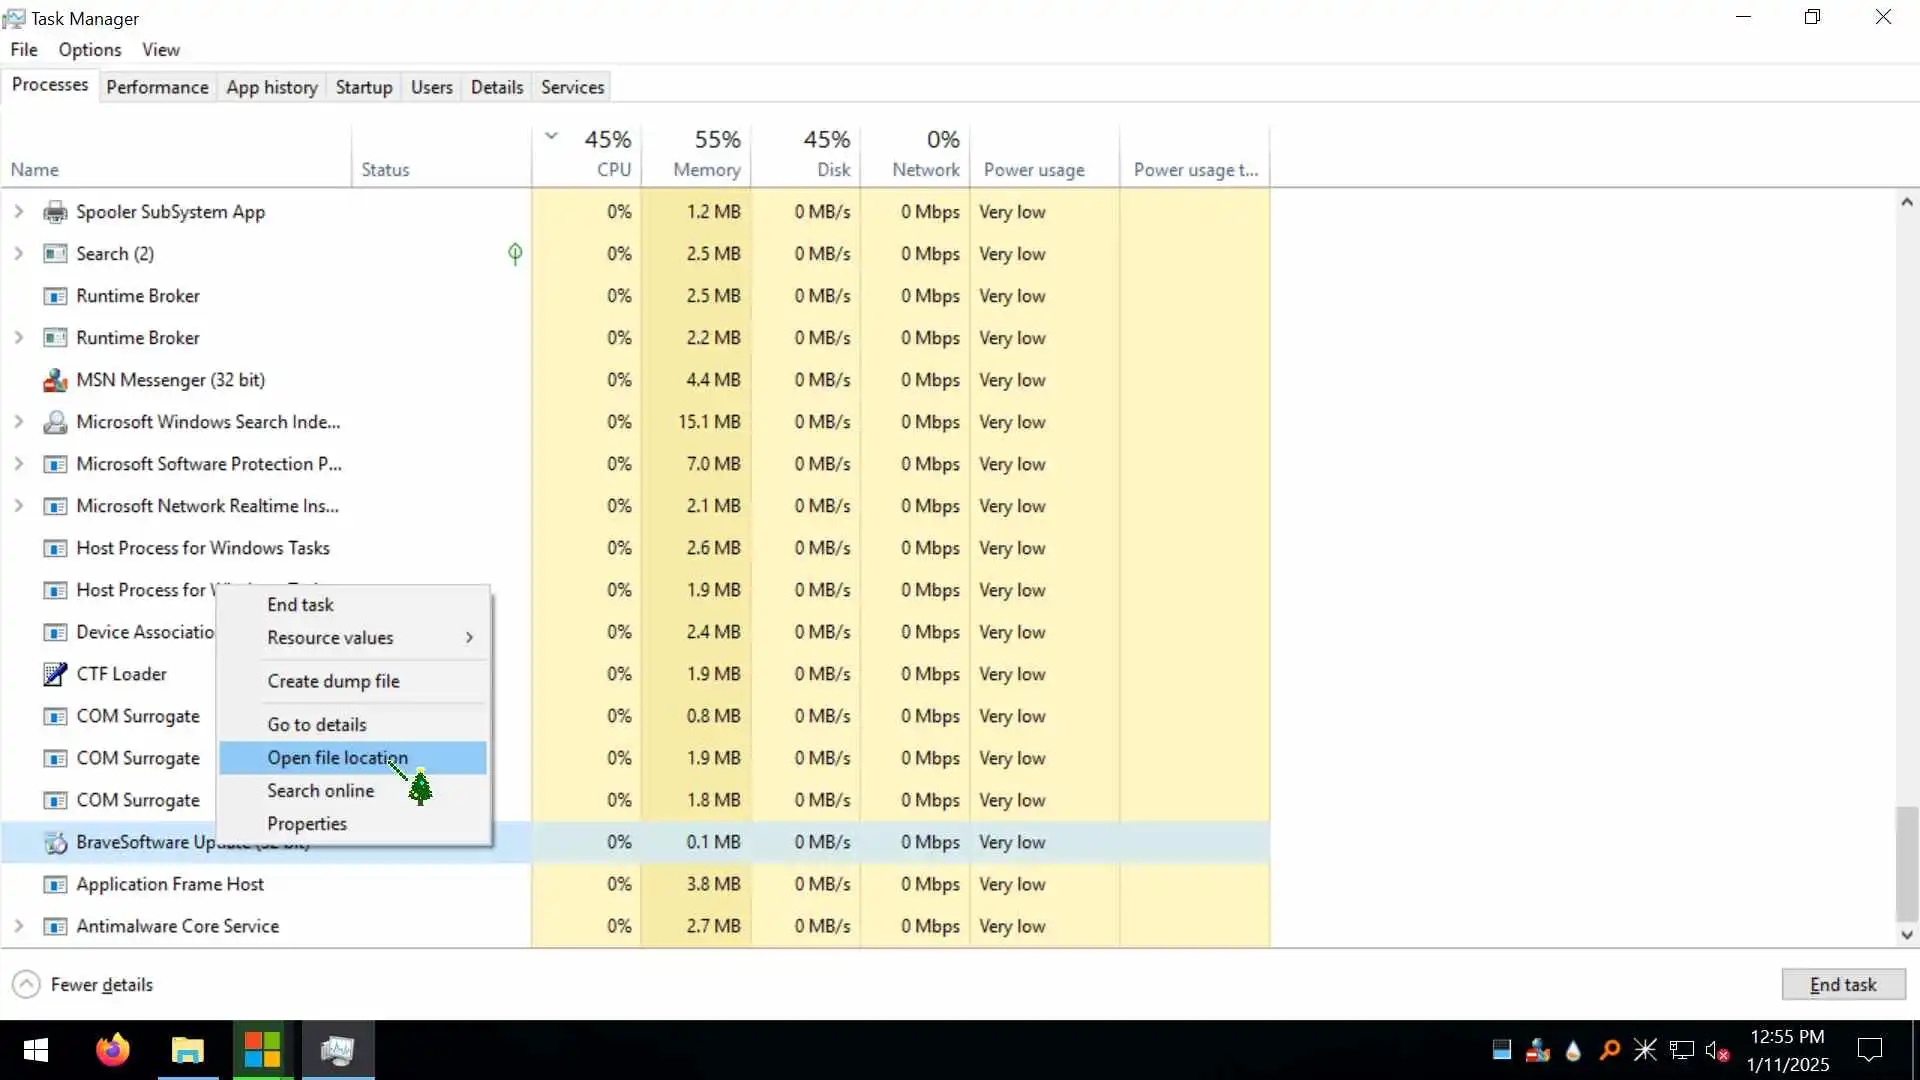Click the vertical scrollbar down arrow

1906,935
